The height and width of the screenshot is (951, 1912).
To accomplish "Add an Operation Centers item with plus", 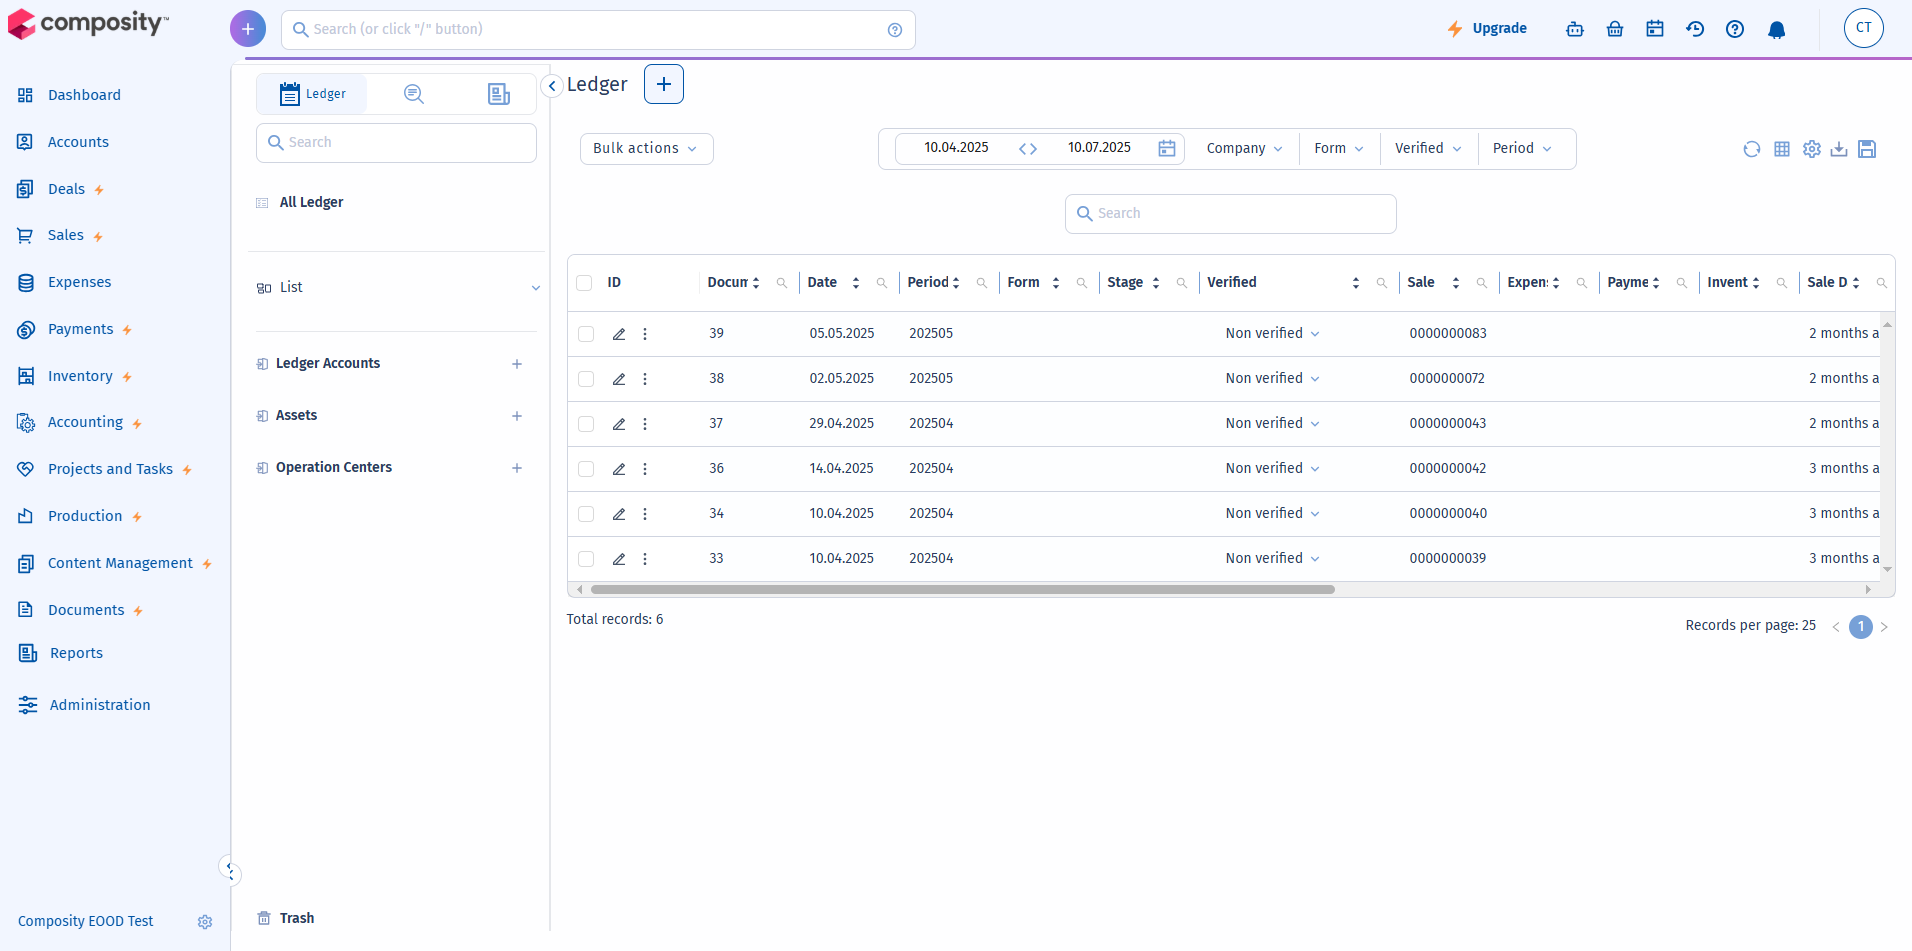I will pos(517,468).
